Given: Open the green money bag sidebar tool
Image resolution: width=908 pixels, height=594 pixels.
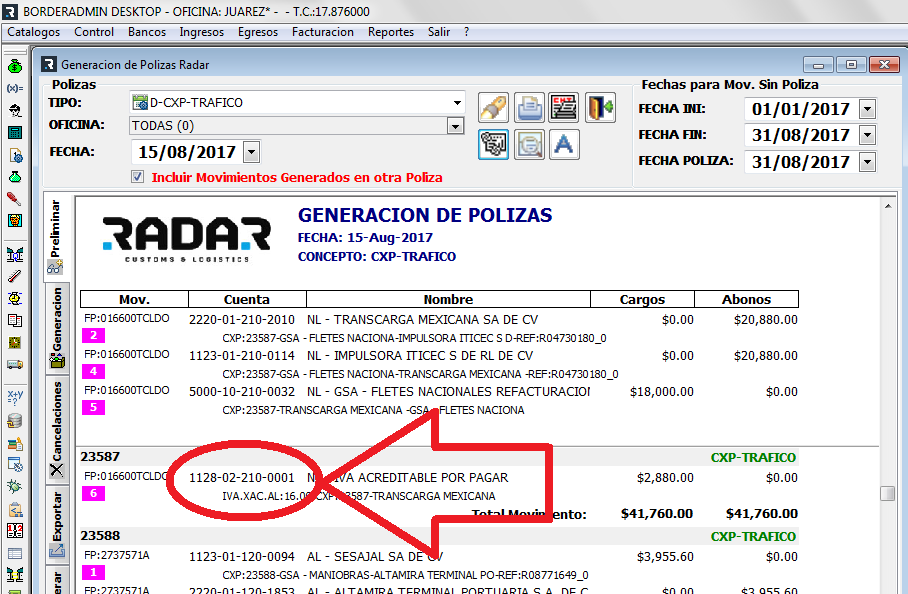Looking at the screenshot, I should pos(14,67).
